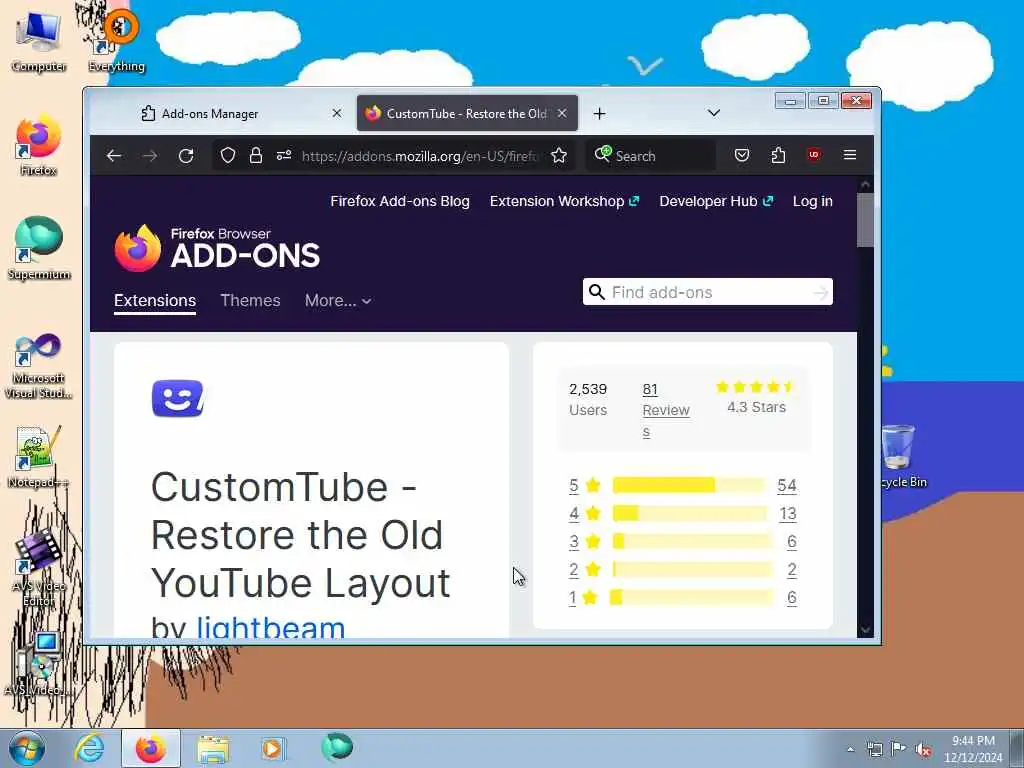
Task: Open Windows Media Player from taskbar
Action: (272, 748)
